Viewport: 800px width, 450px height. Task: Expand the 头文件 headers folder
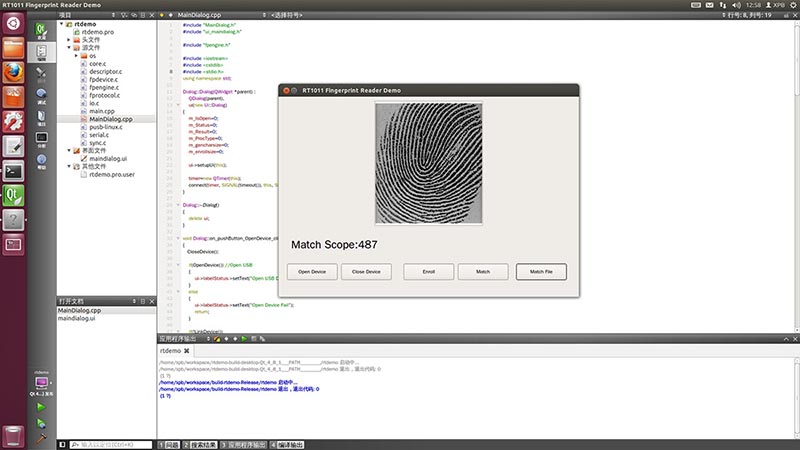pyautogui.click(x=69, y=40)
